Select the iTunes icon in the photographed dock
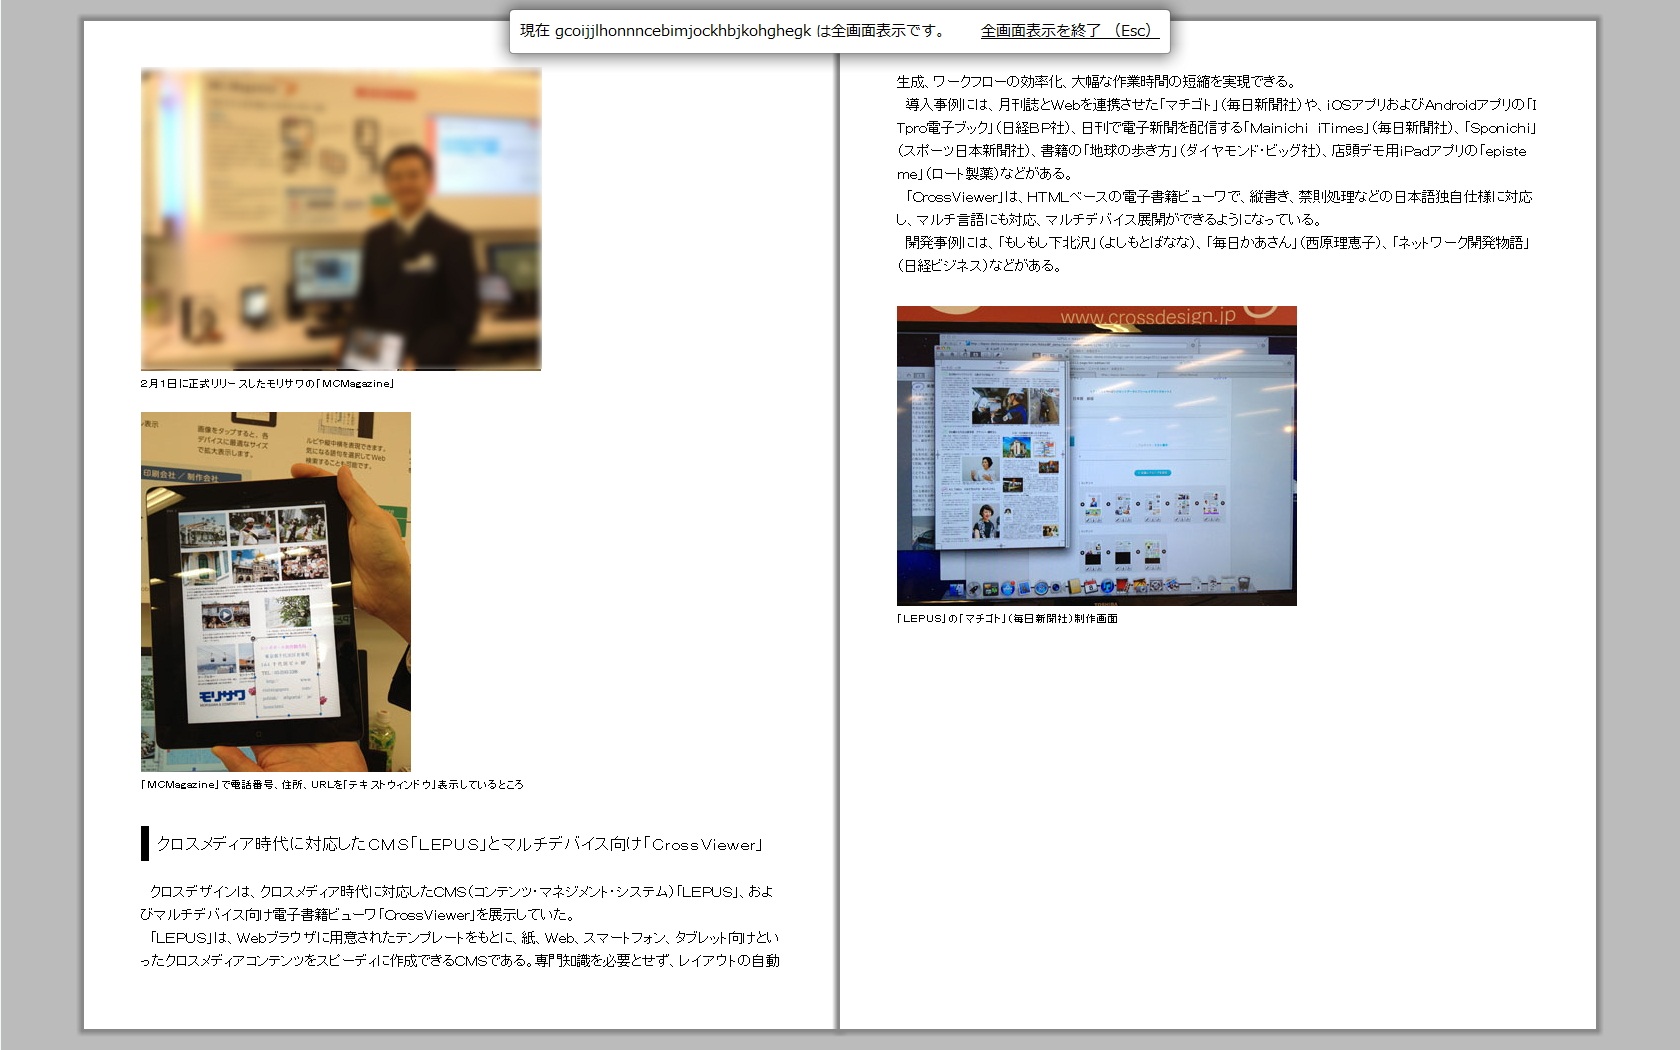Screen dimensions: 1680x1050 coord(1106,586)
